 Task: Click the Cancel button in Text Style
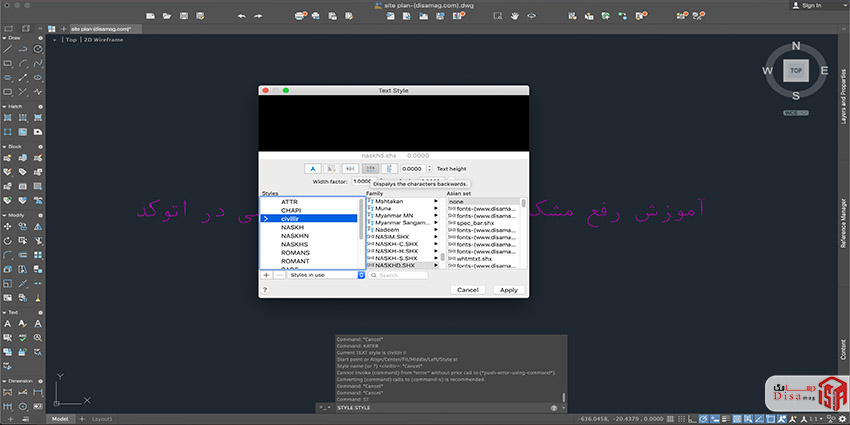(467, 290)
